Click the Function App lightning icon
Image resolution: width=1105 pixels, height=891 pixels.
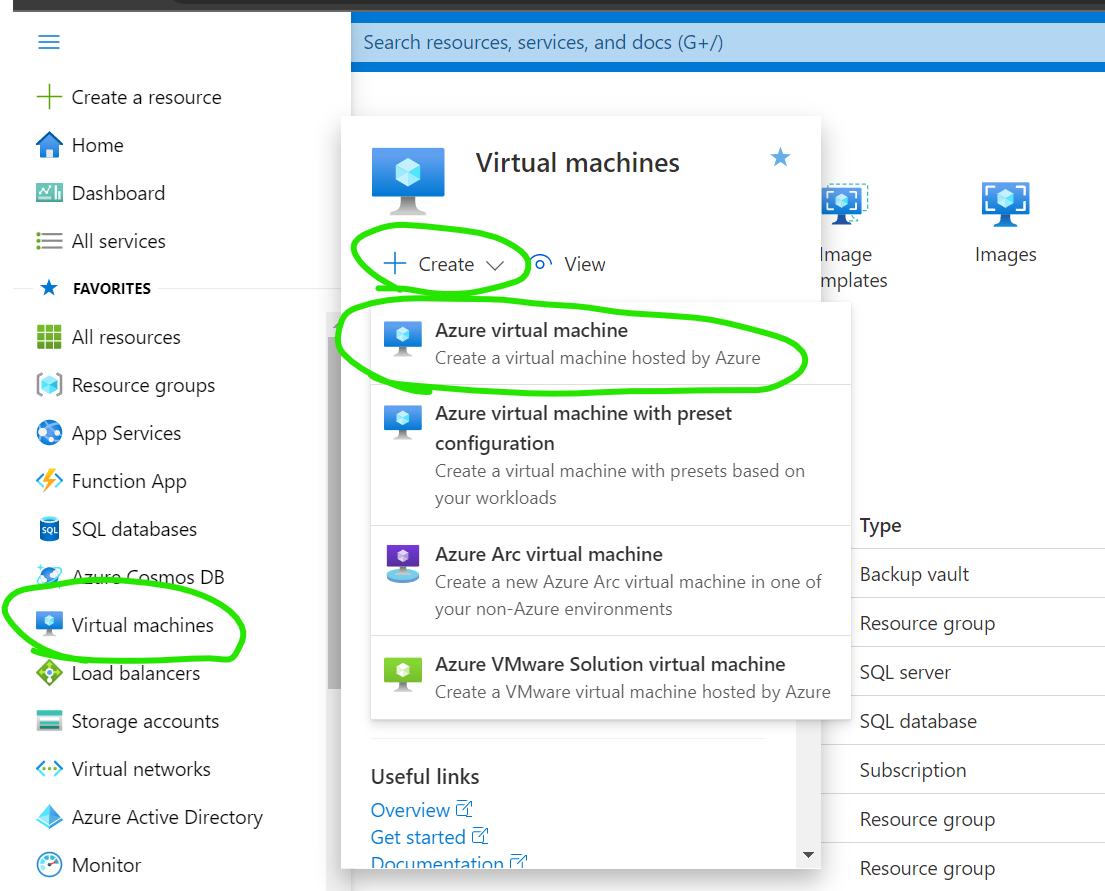[x=49, y=481]
